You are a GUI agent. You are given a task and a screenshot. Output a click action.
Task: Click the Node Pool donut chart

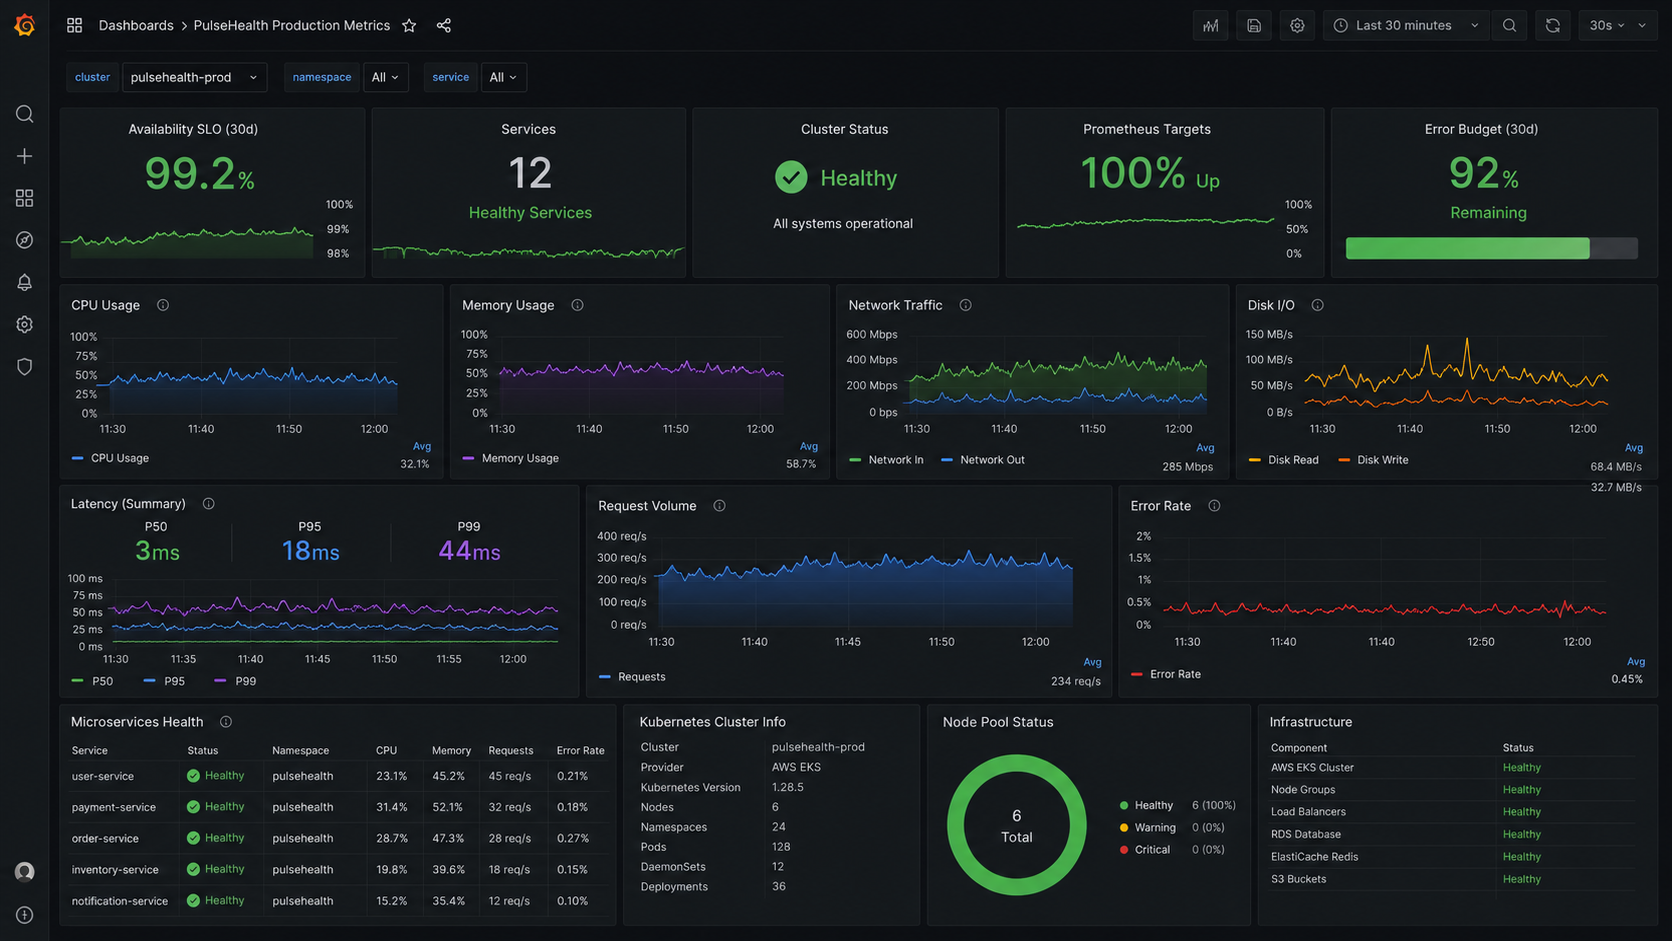pyautogui.click(x=1016, y=825)
